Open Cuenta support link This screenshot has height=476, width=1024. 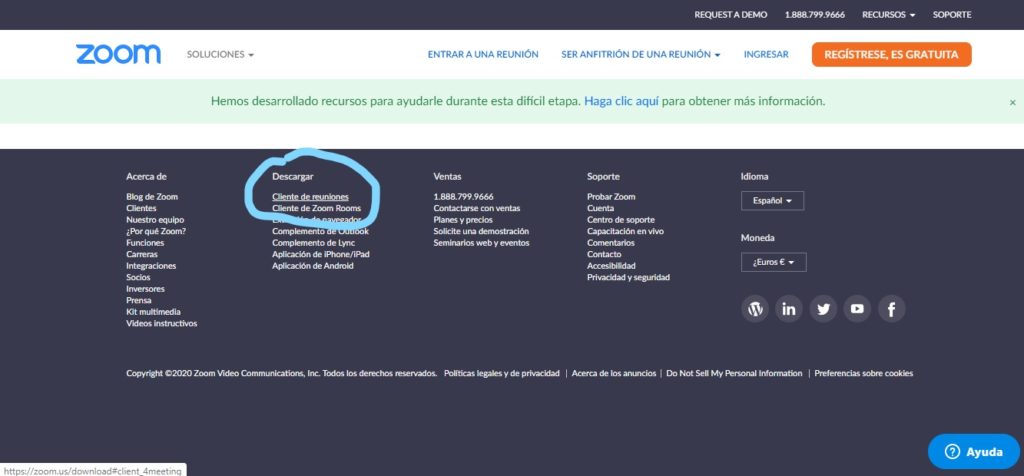(600, 208)
